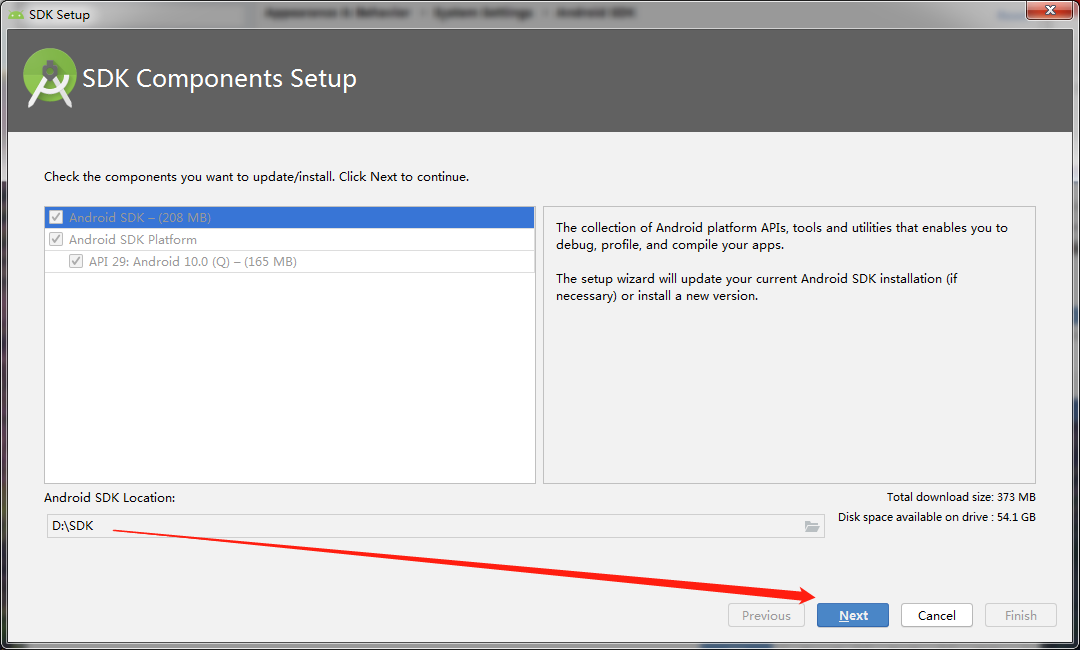This screenshot has height=650, width=1080.
Task: Click the Android SDK Location path field
Action: coord(435,526)
